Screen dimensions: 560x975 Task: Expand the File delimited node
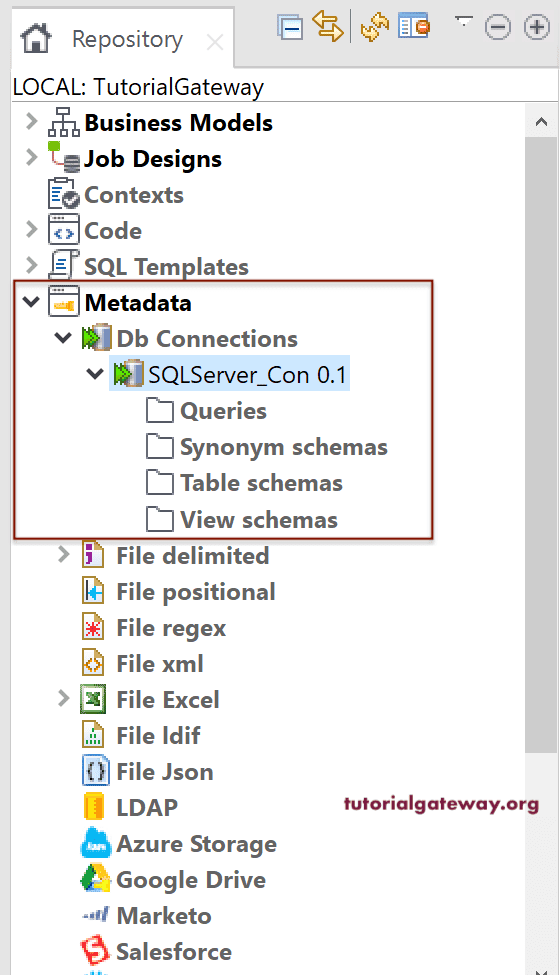coord(63,554)
